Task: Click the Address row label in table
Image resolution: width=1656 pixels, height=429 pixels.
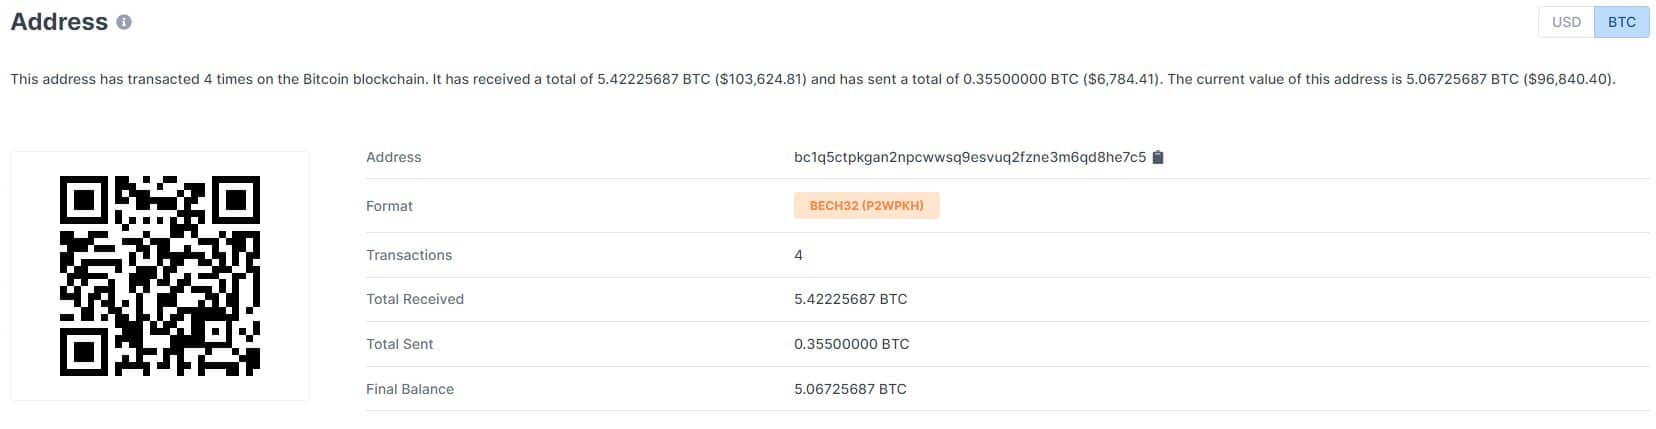Action: [394, 157]
